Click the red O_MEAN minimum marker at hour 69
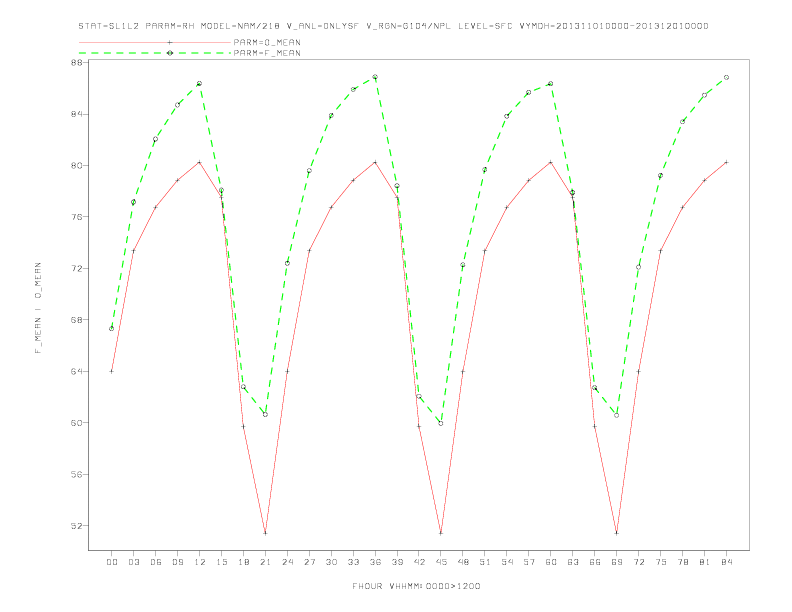The image size is (792, 612). pos(617,533)
